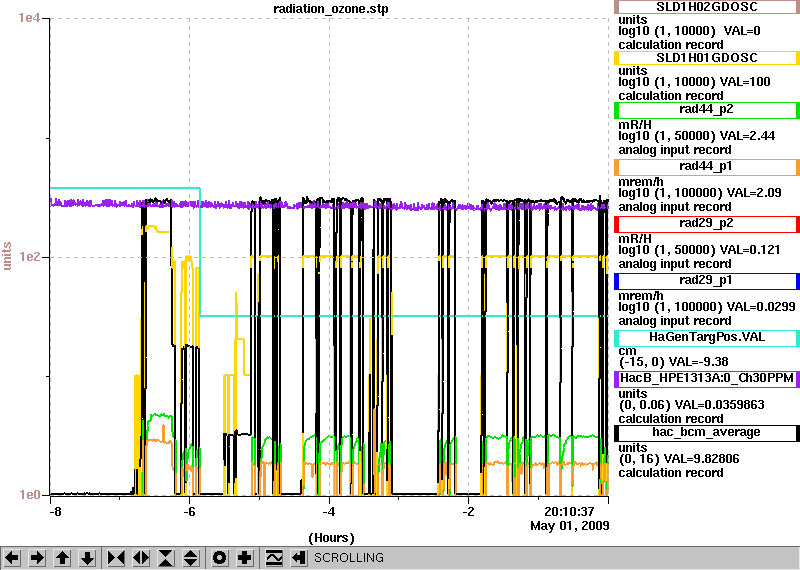Select the rad44_p1 curve legend box
Viewport: 800px width, 570px height.
(x=707, y=167)
